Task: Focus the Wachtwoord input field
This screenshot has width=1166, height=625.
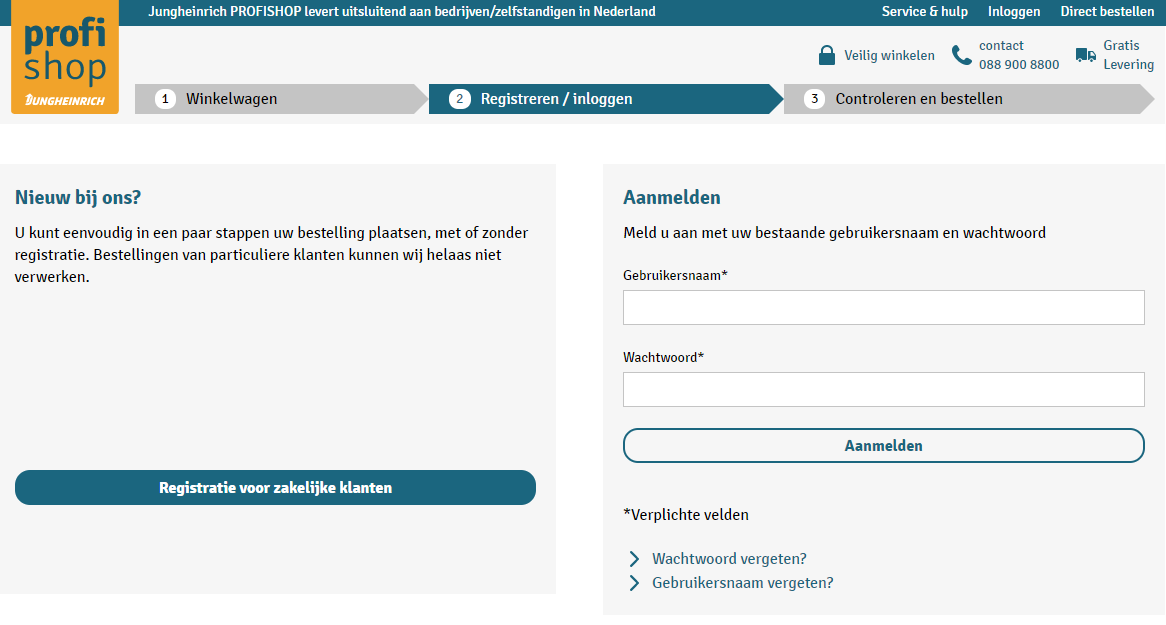Action: [x=883, y=389]
